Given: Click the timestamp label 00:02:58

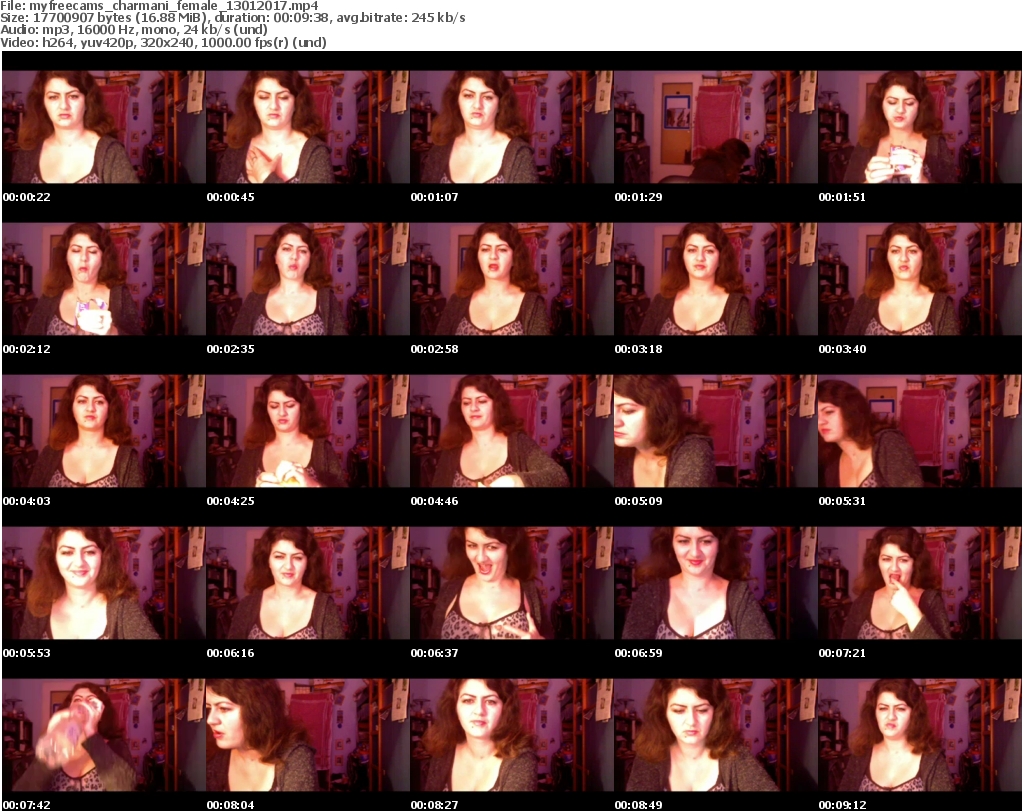Looking at the screenshot, I should coord(434,349).
